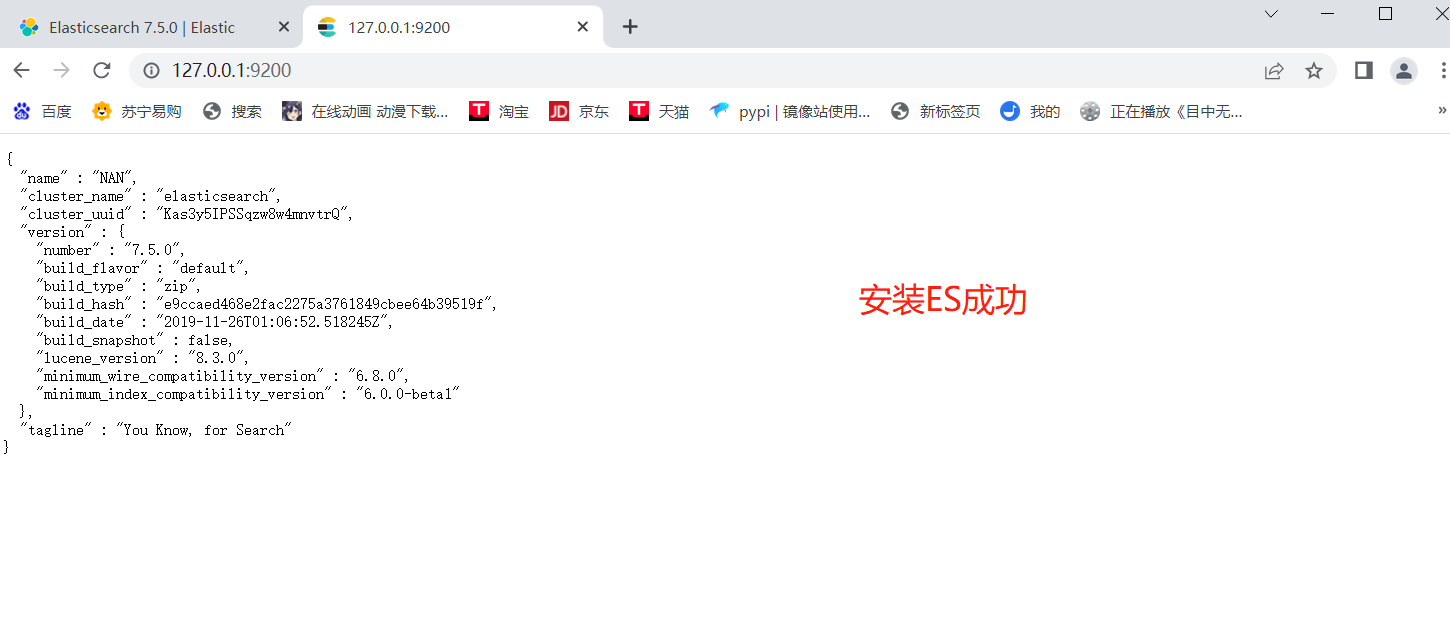This screenshot has width=1450, height=640.
Task: Expand hidden bookmarks with the overflow chevron
Action: (1440, 111)
